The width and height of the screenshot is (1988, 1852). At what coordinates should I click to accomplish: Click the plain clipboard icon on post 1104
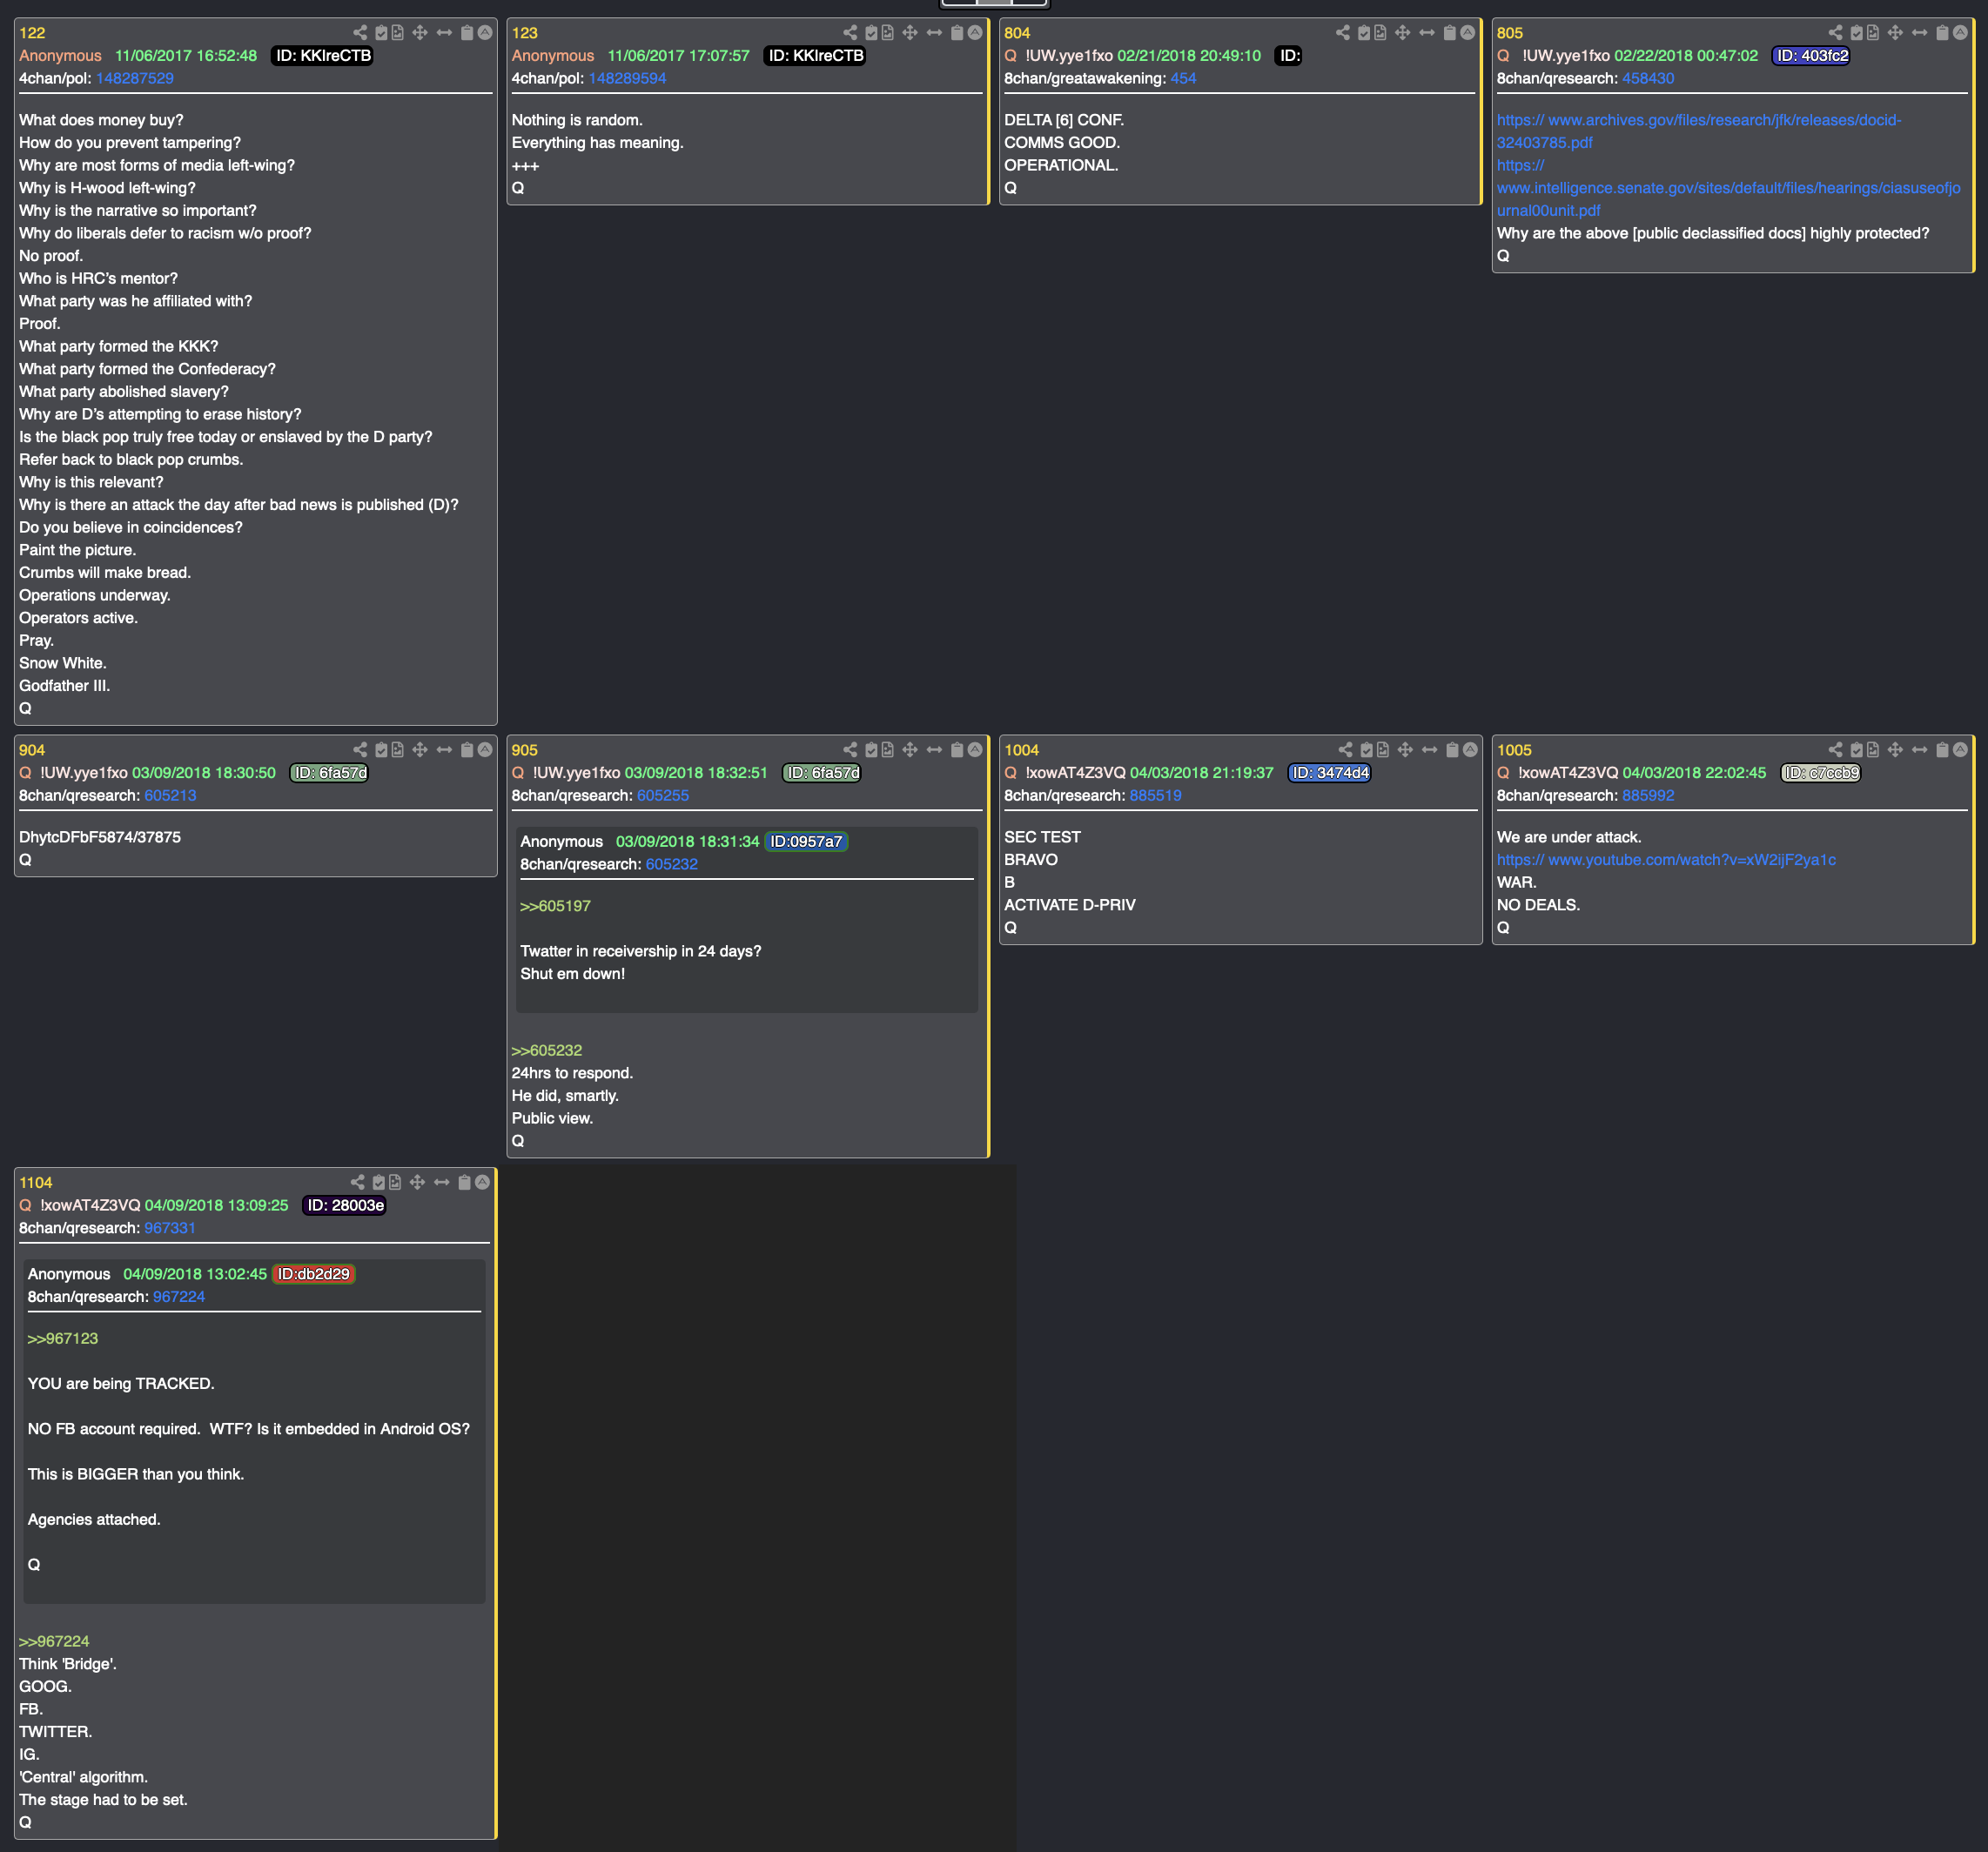tap(465, 1182)
